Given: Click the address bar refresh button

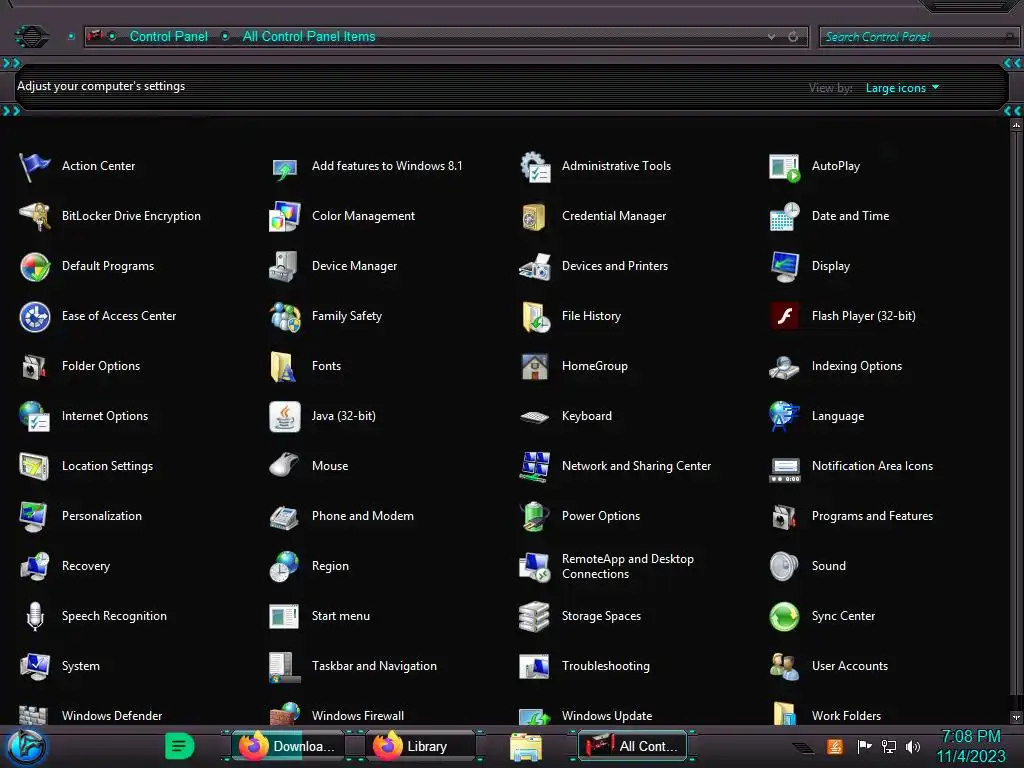Looking at the screenshot, I should pos(793,37).
